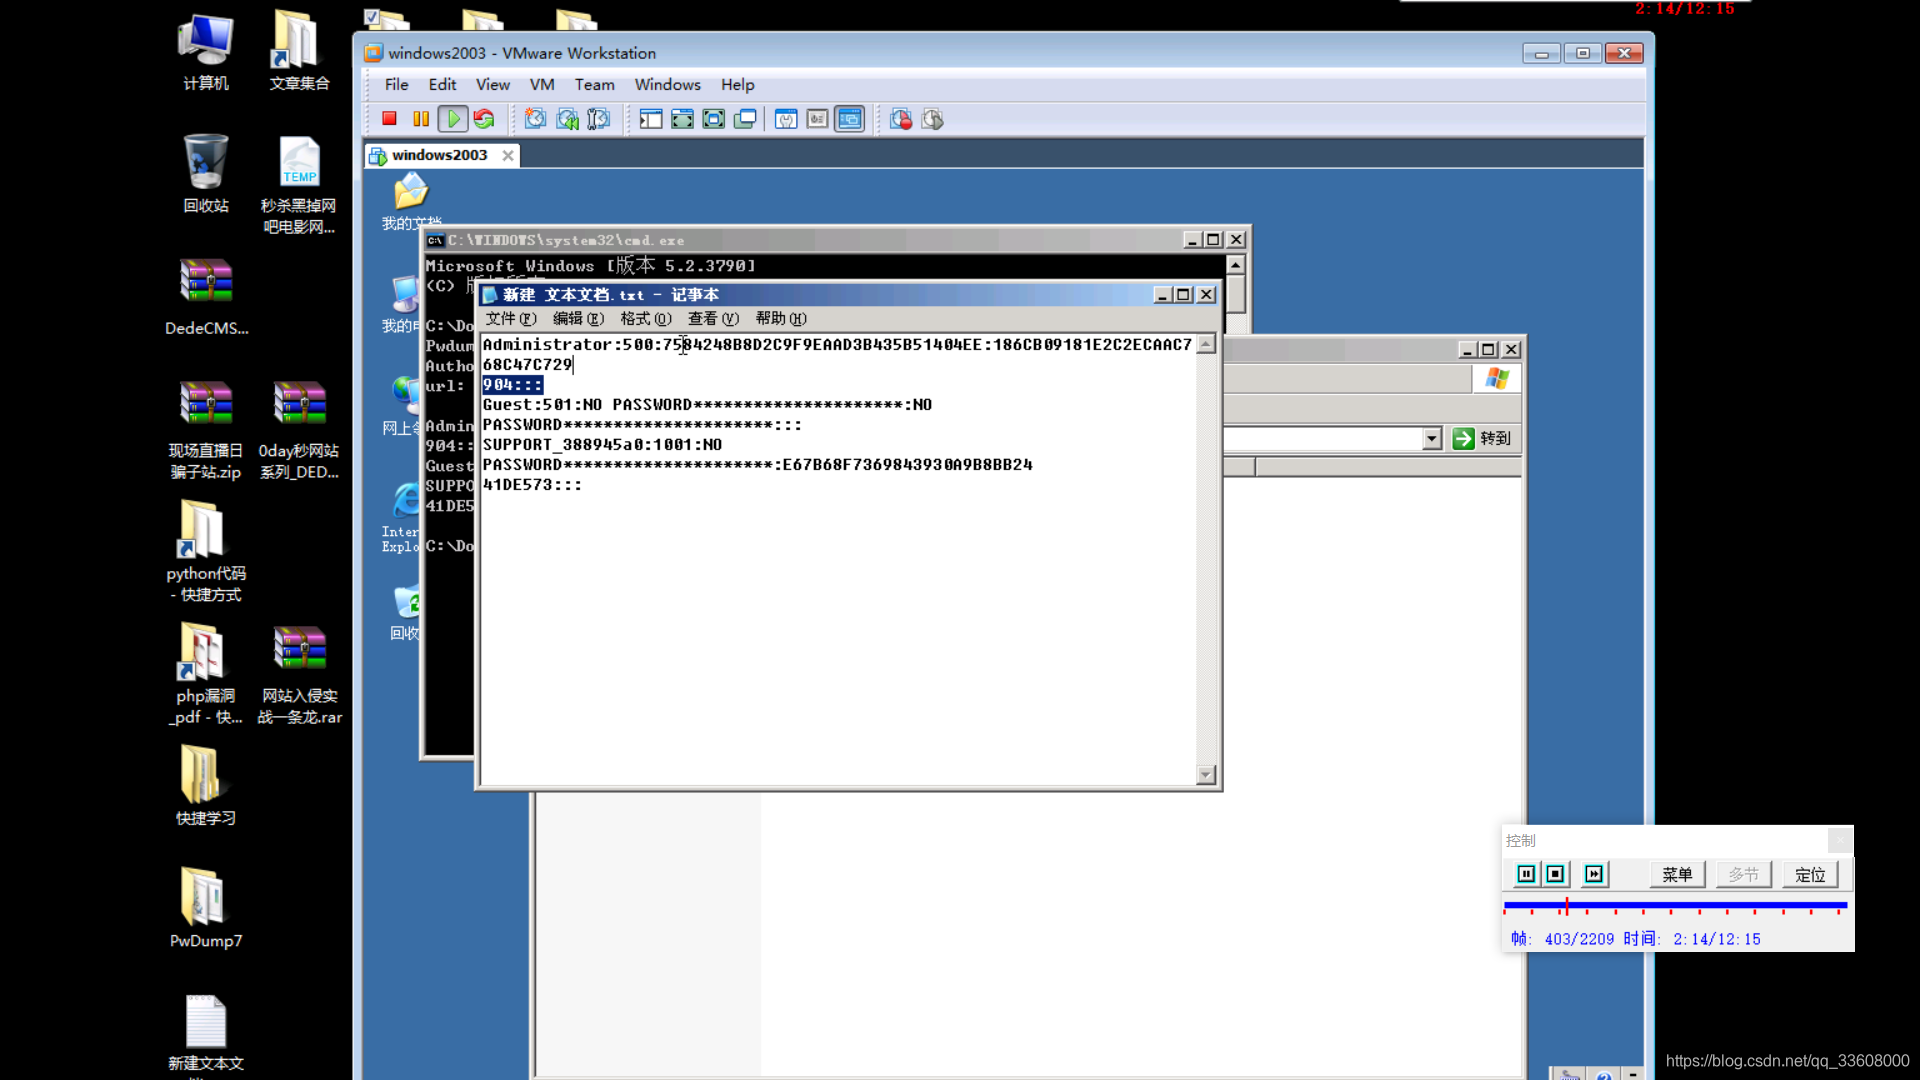Open Notepad's 查看(V) menu
Screen dimensions: 1920x1080
point(713,318)
